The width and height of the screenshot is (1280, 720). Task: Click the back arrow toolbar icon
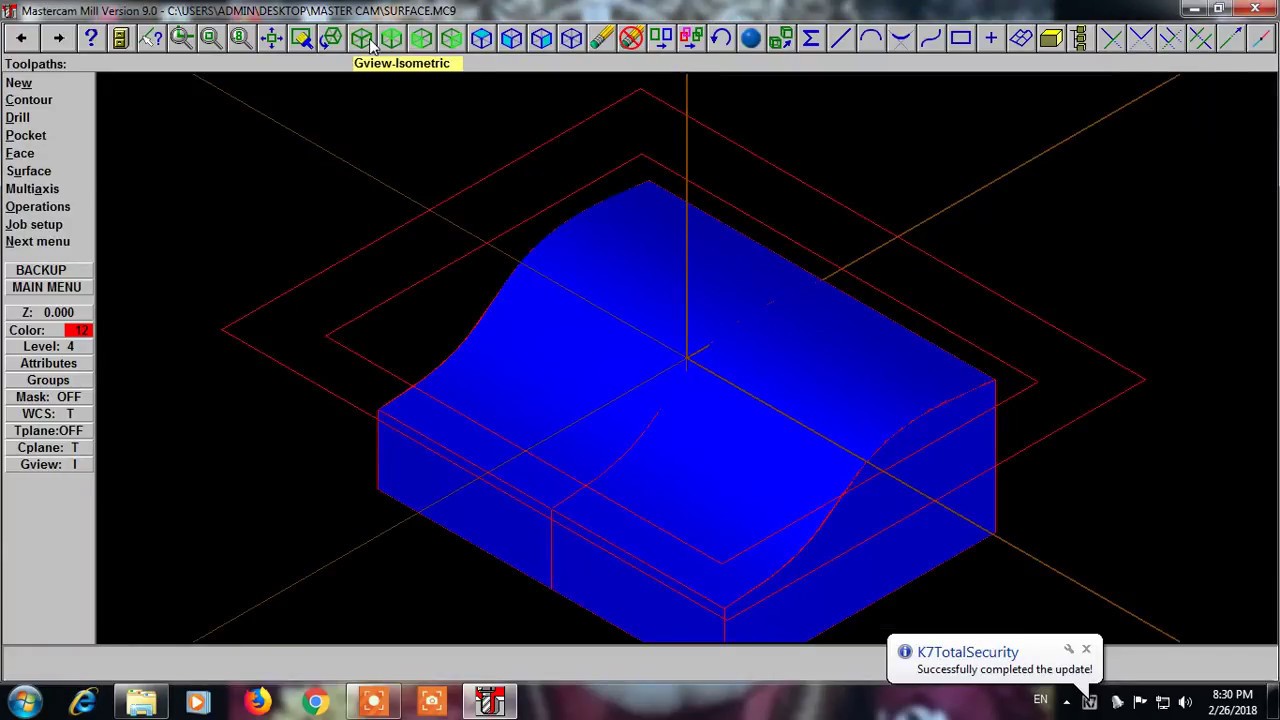click(21, 38)
